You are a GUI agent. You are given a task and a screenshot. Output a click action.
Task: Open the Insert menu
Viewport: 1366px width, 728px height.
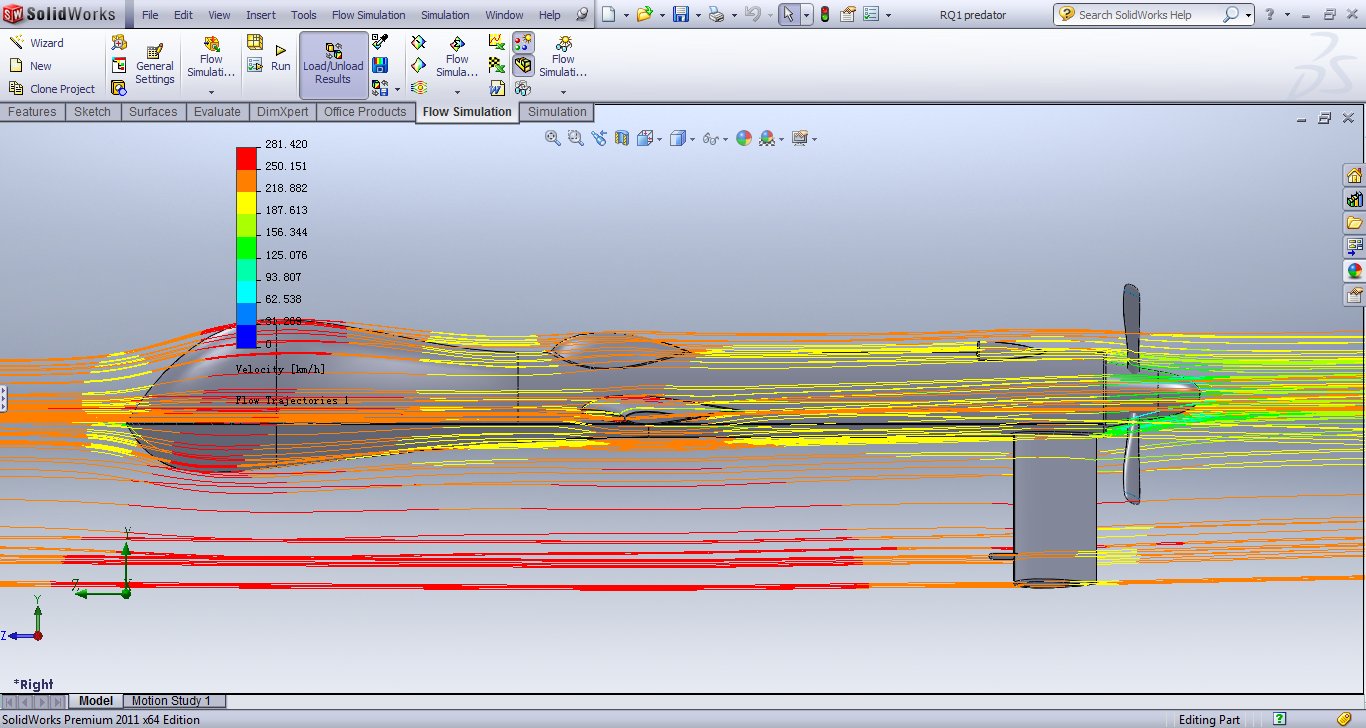click(261, 15)
